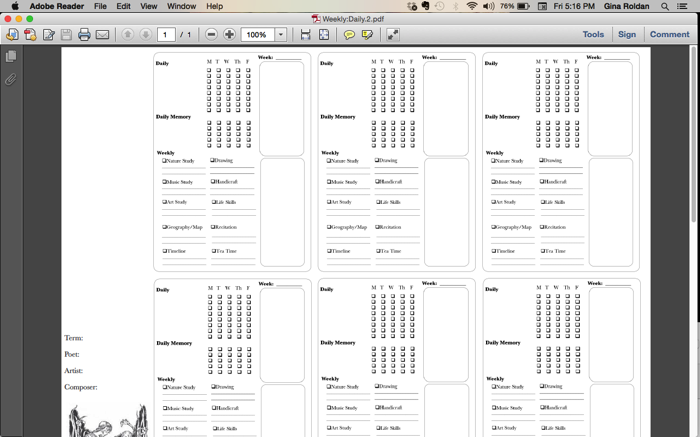Image resolution: width=700 pixels, height=437 pixels.
Task: Click the Evernote elephant menu bar icon
Action: [425, 6]
